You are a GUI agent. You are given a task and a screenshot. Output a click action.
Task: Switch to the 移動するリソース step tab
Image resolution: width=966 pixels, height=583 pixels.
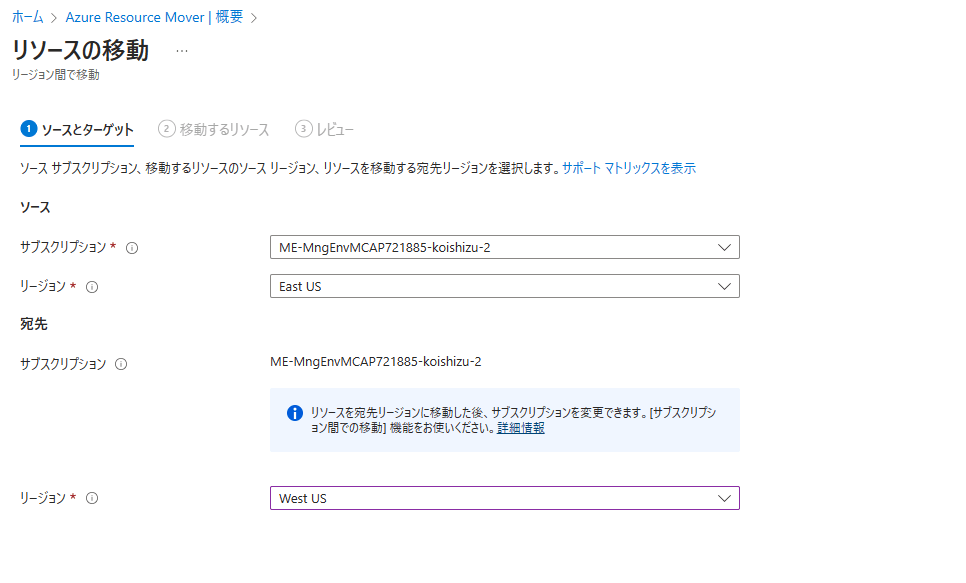click(214, 129)
